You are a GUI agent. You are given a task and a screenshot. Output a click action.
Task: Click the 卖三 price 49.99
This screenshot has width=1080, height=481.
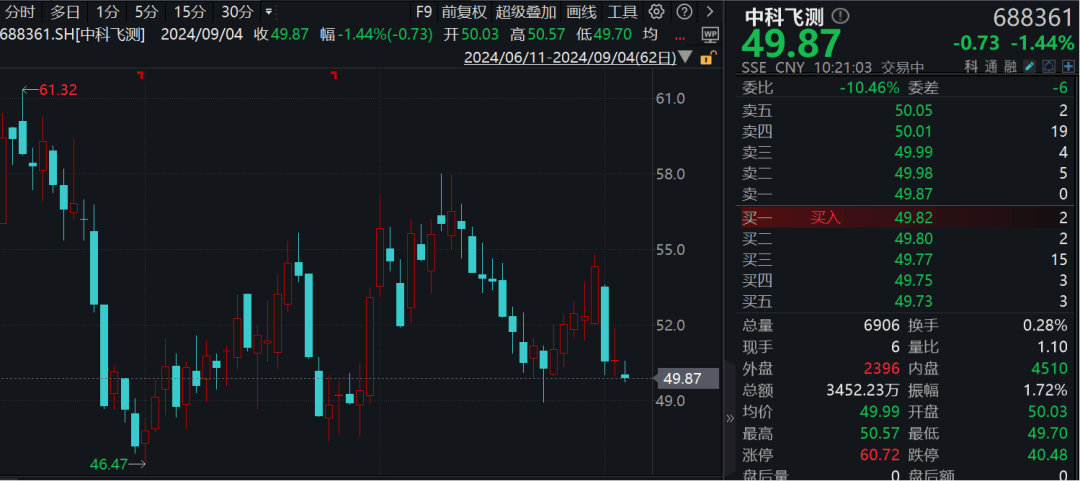(914, 152)
